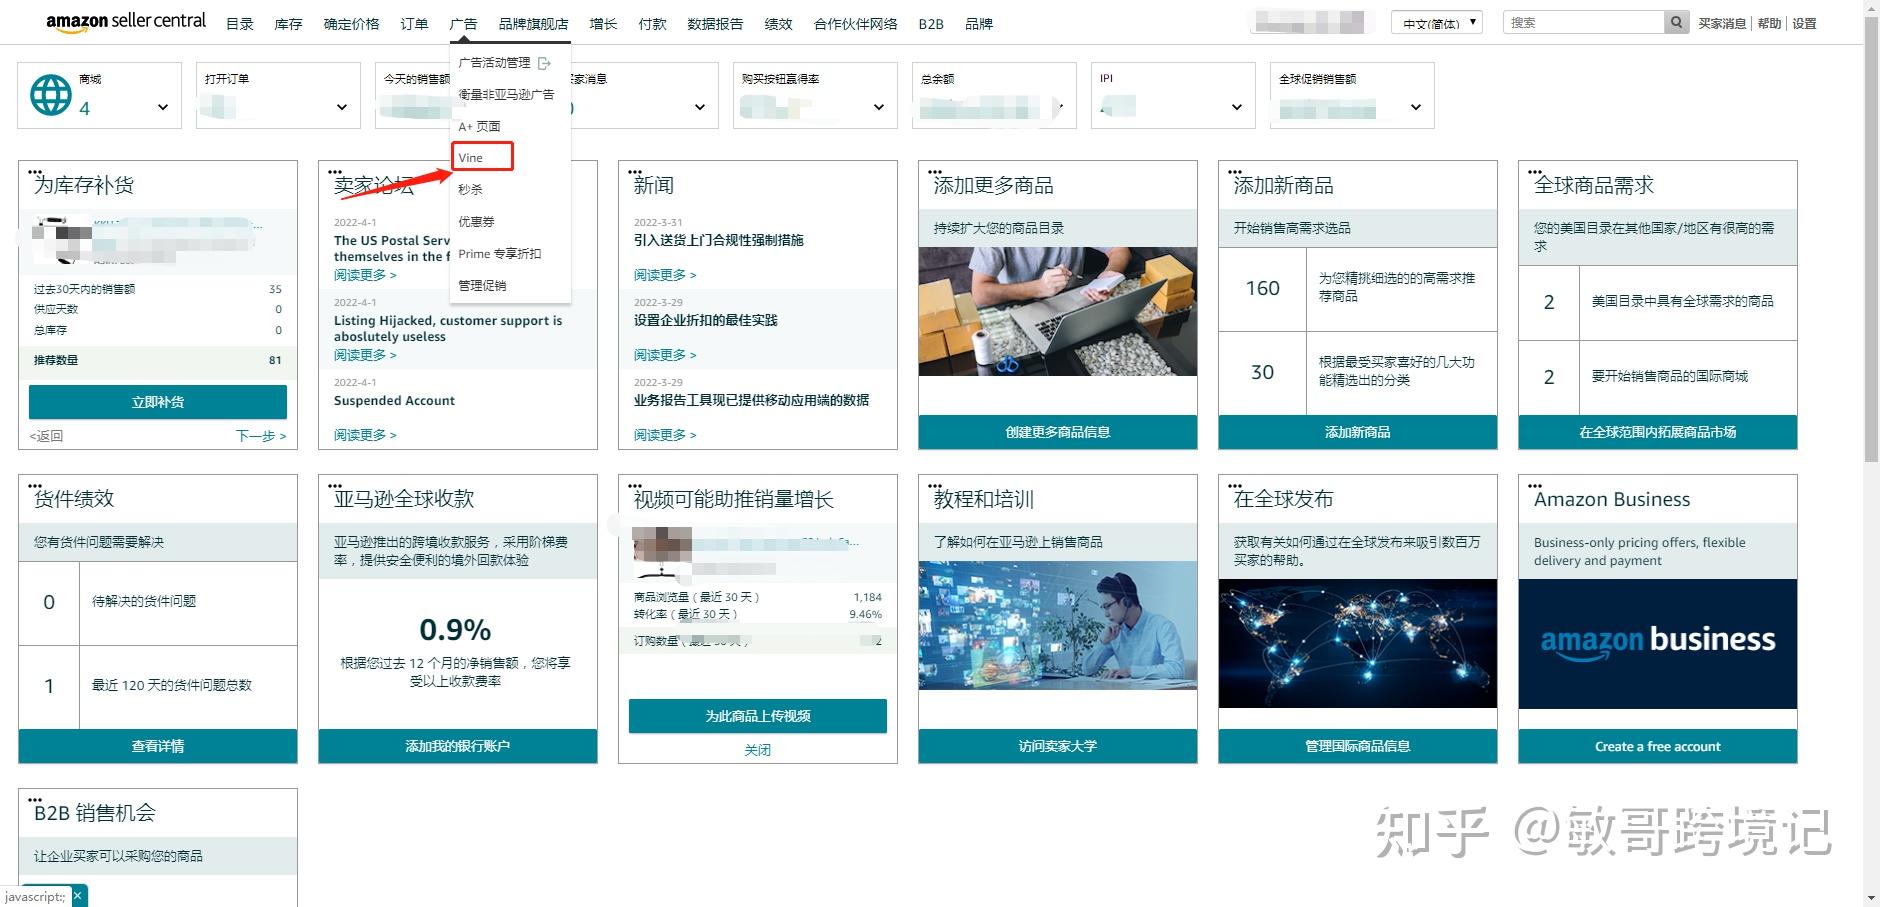Viewport: 1880px width, 907px height.
Task: Click the 创建更多商品信息 button
Action: pyautogui.click(x=1058, y=432)
